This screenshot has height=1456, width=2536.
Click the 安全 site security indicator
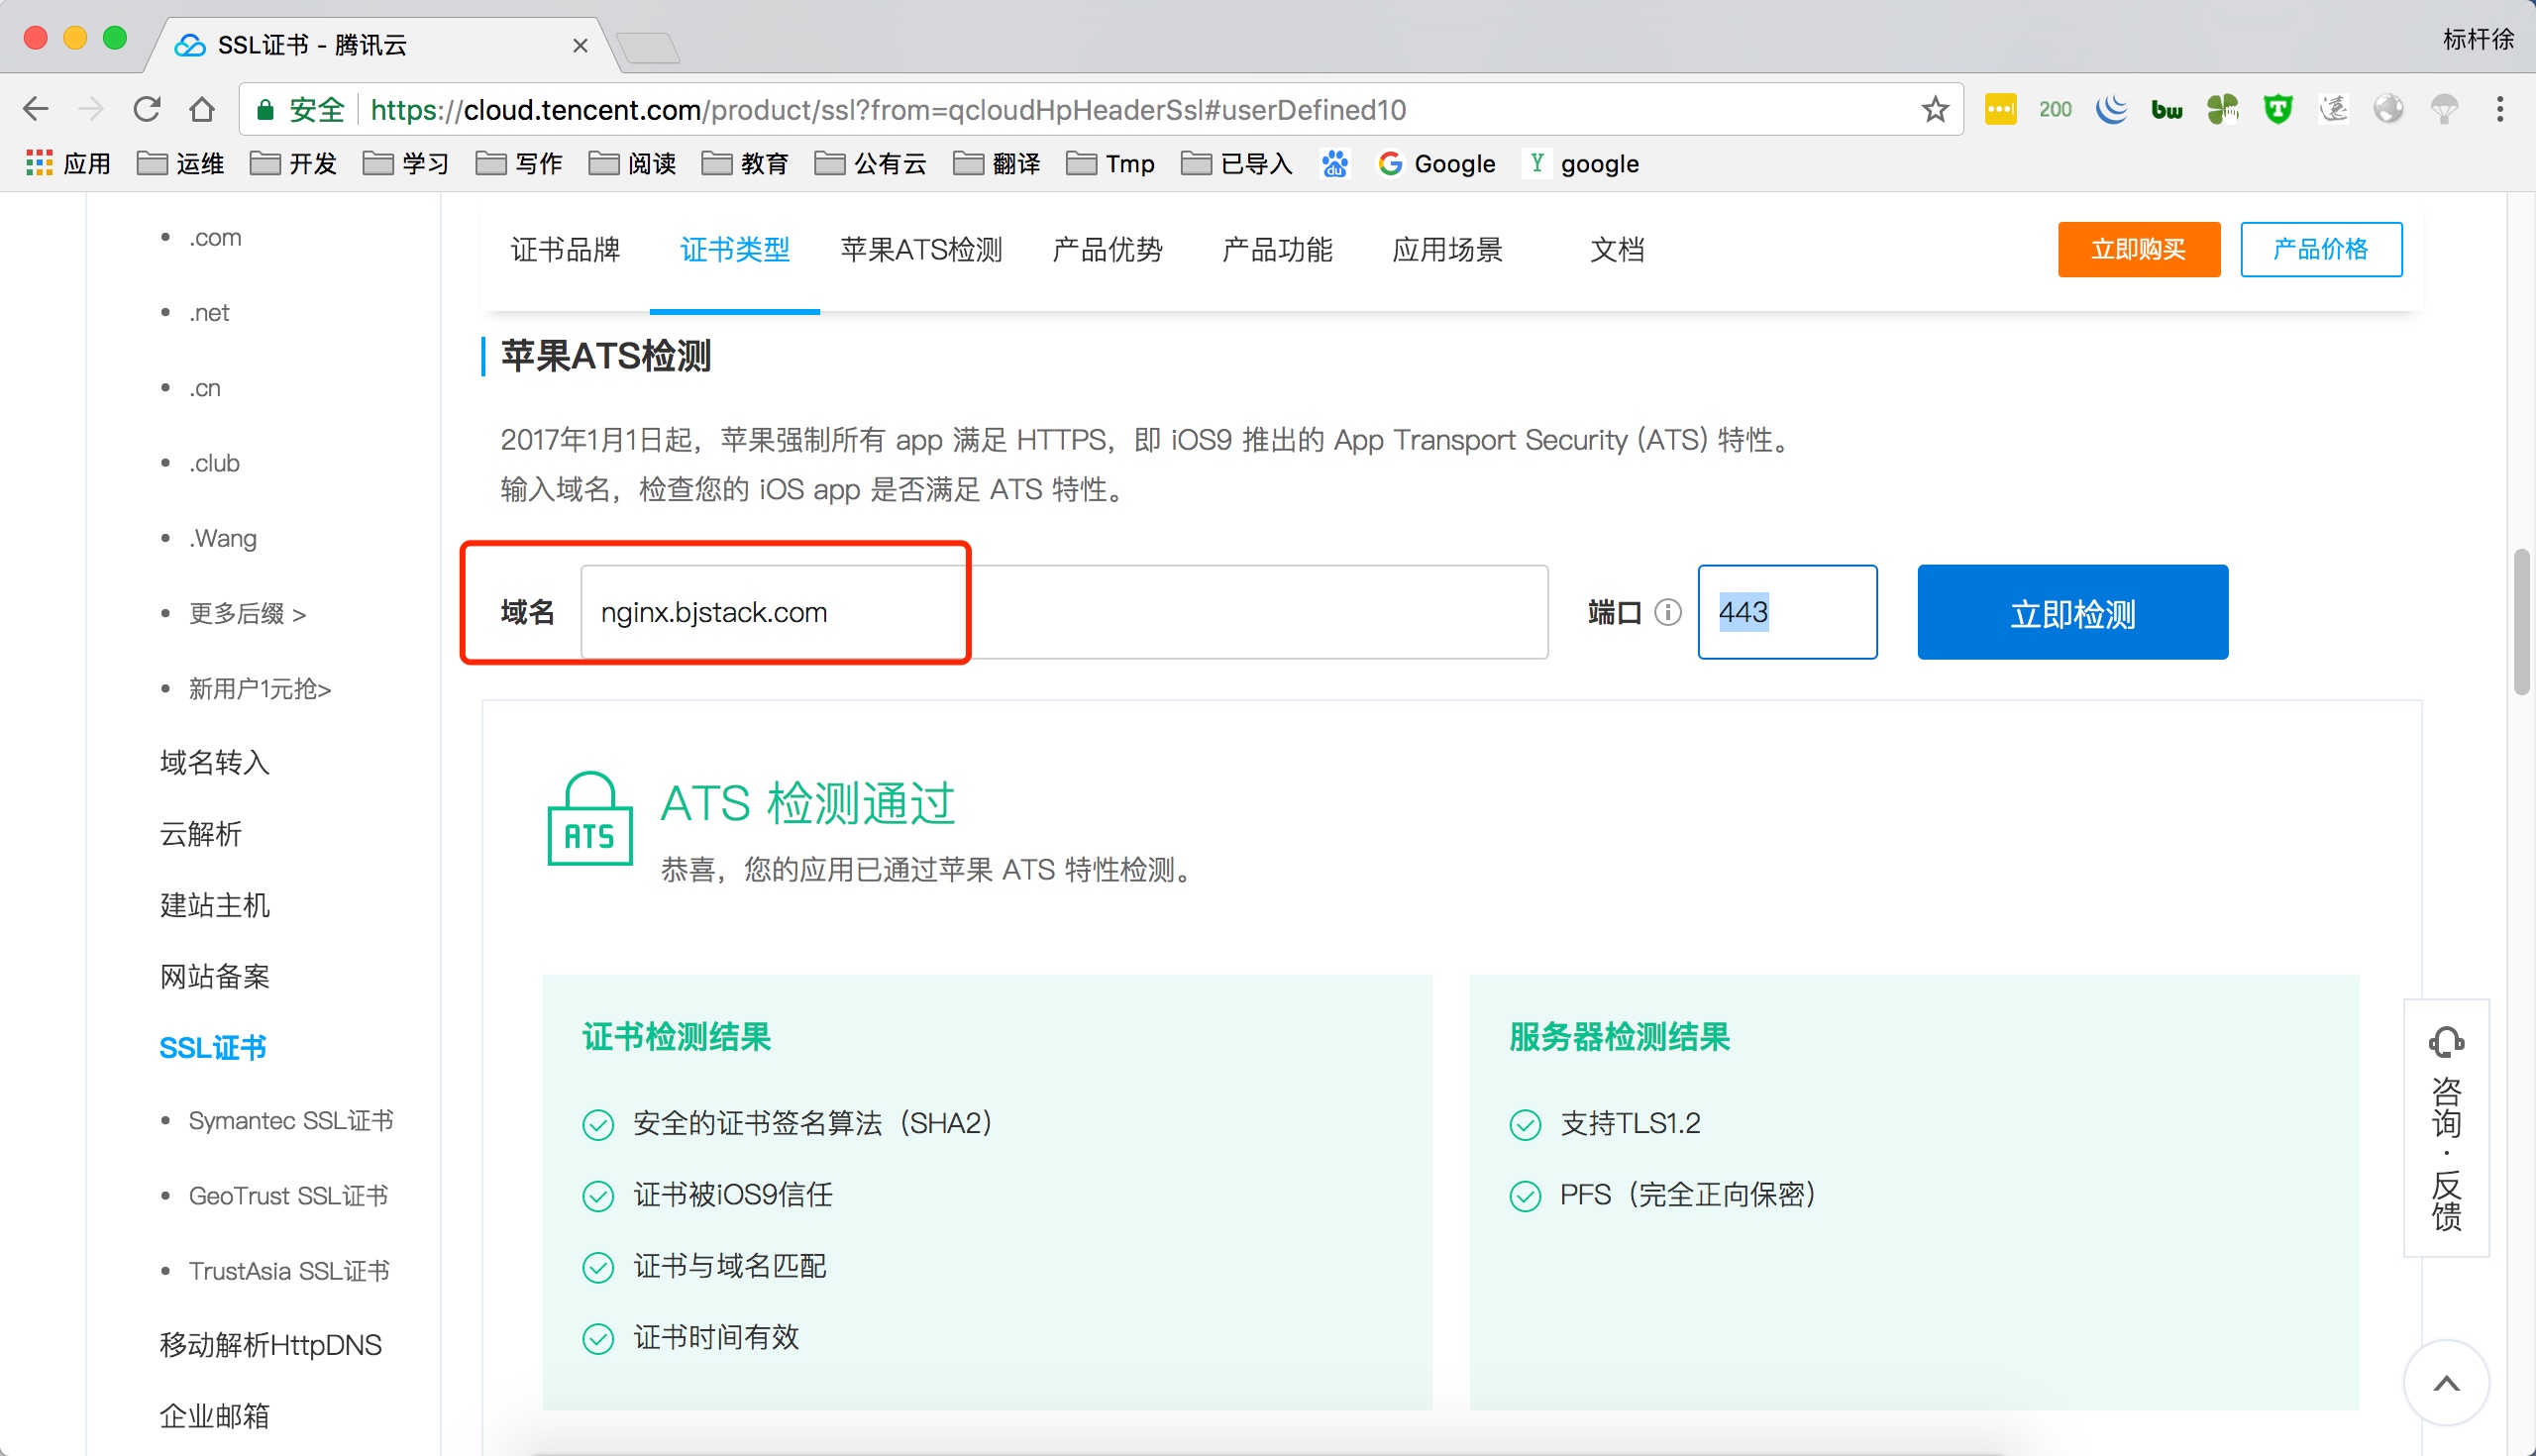coord(300,109)
